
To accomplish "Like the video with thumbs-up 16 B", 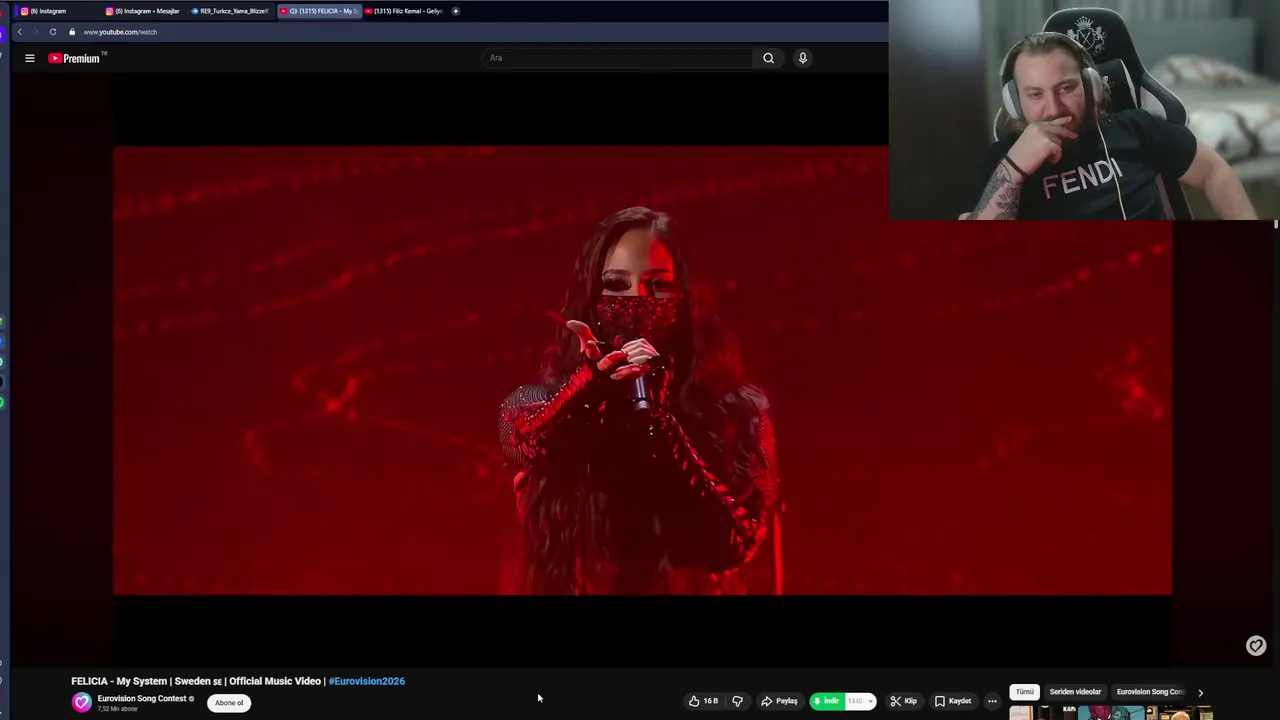I will (x=704, y=701).
